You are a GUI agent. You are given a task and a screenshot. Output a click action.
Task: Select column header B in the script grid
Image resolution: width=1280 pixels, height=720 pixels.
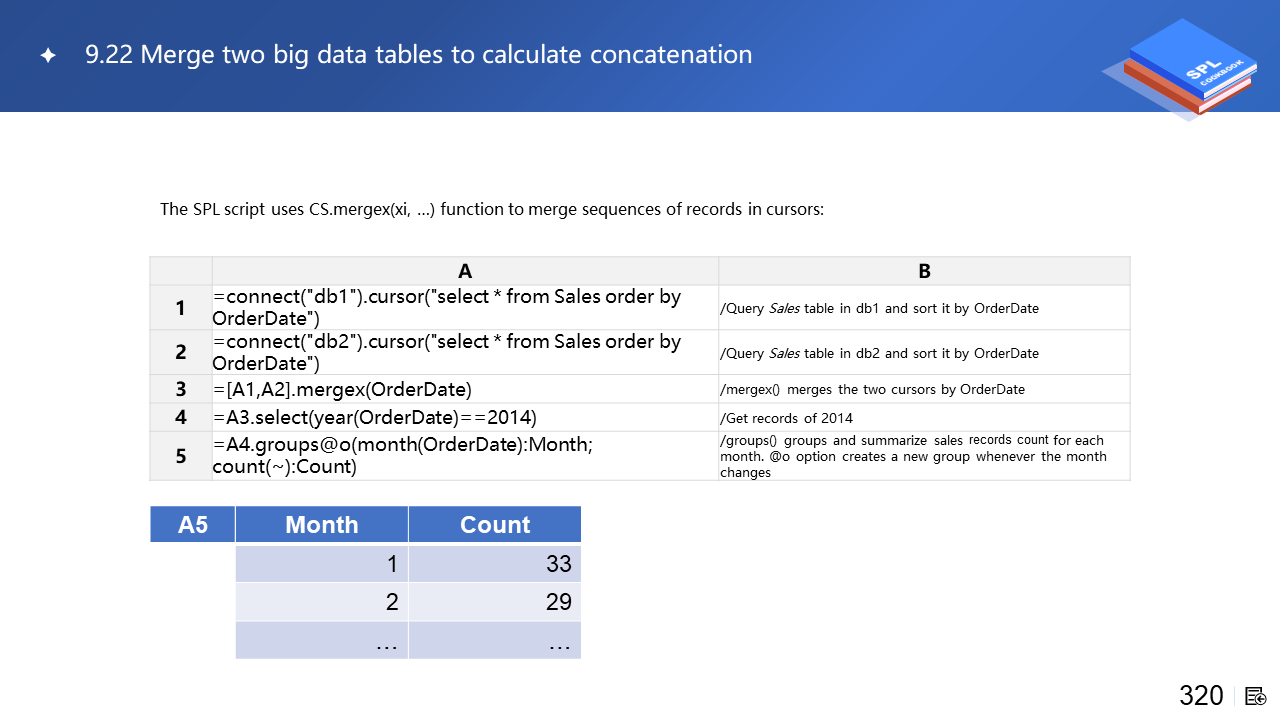coord(924,271)
